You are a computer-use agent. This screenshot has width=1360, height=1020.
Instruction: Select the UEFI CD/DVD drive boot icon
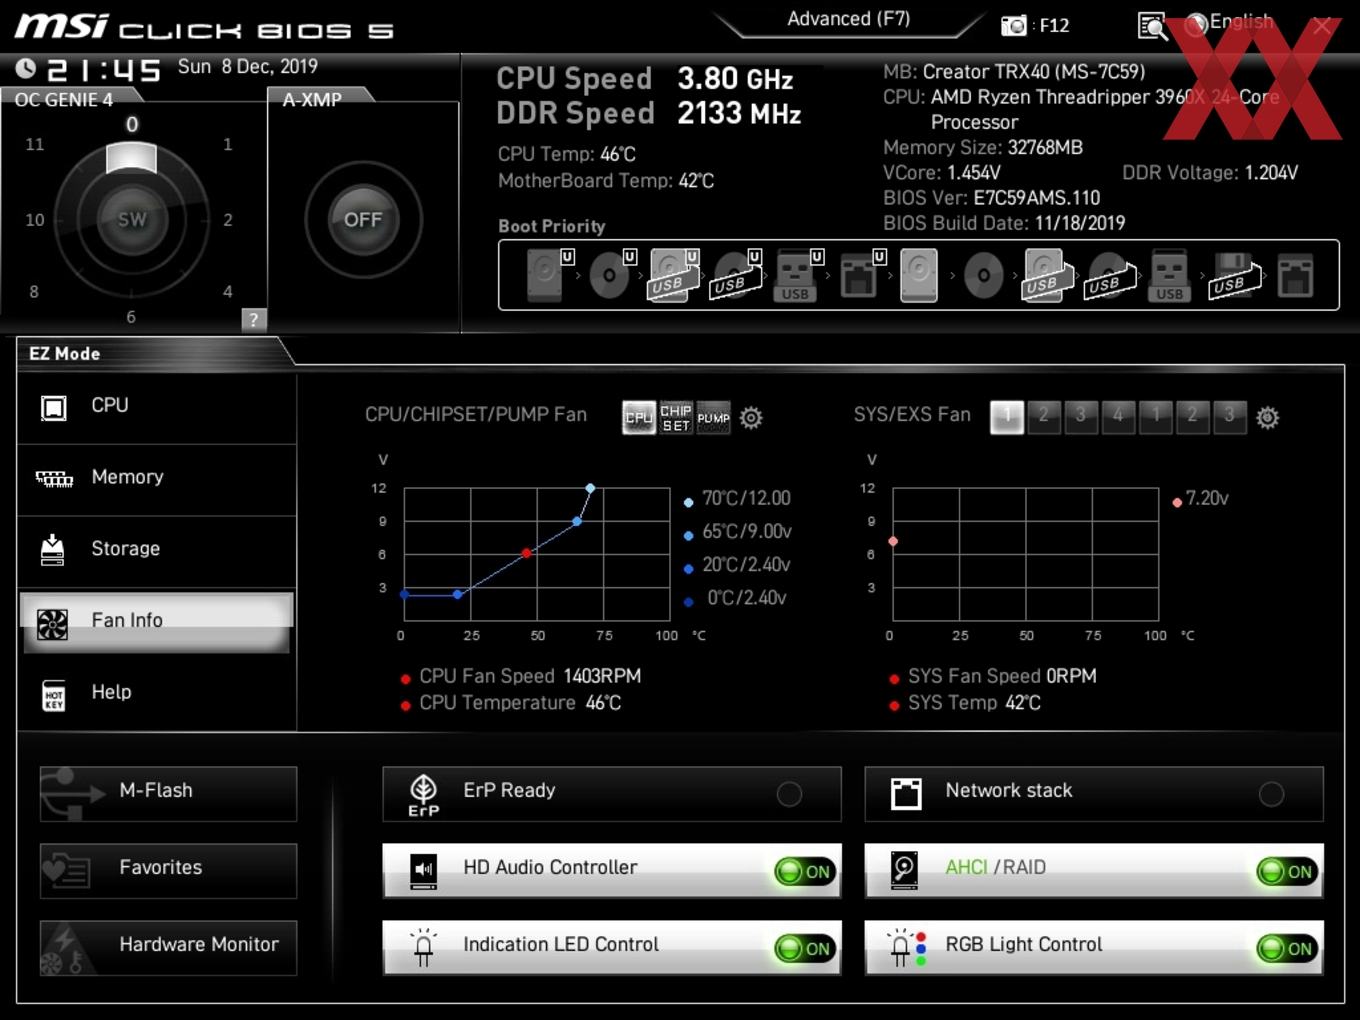(611, 275)
